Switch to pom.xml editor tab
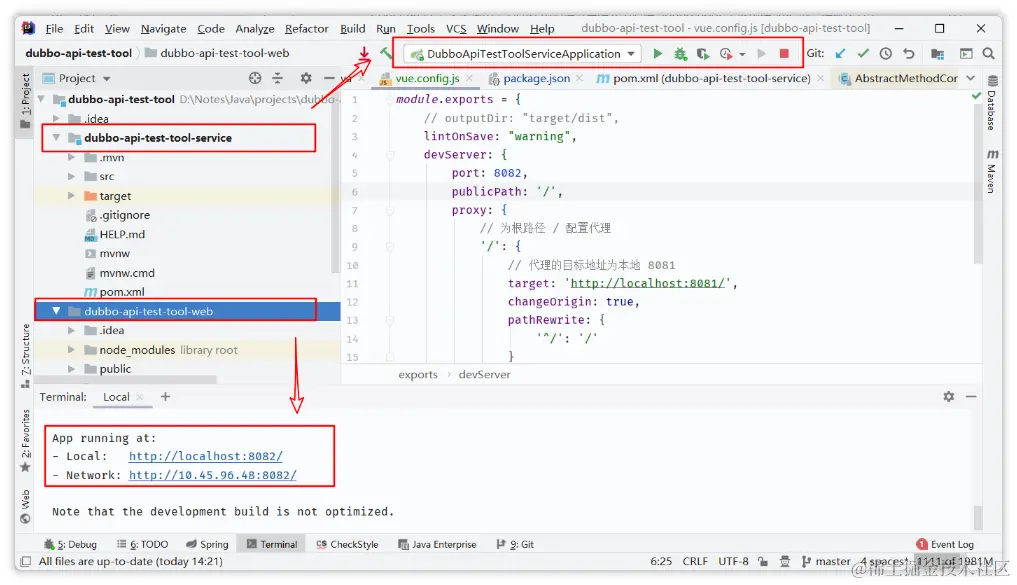 pos(712,78)
